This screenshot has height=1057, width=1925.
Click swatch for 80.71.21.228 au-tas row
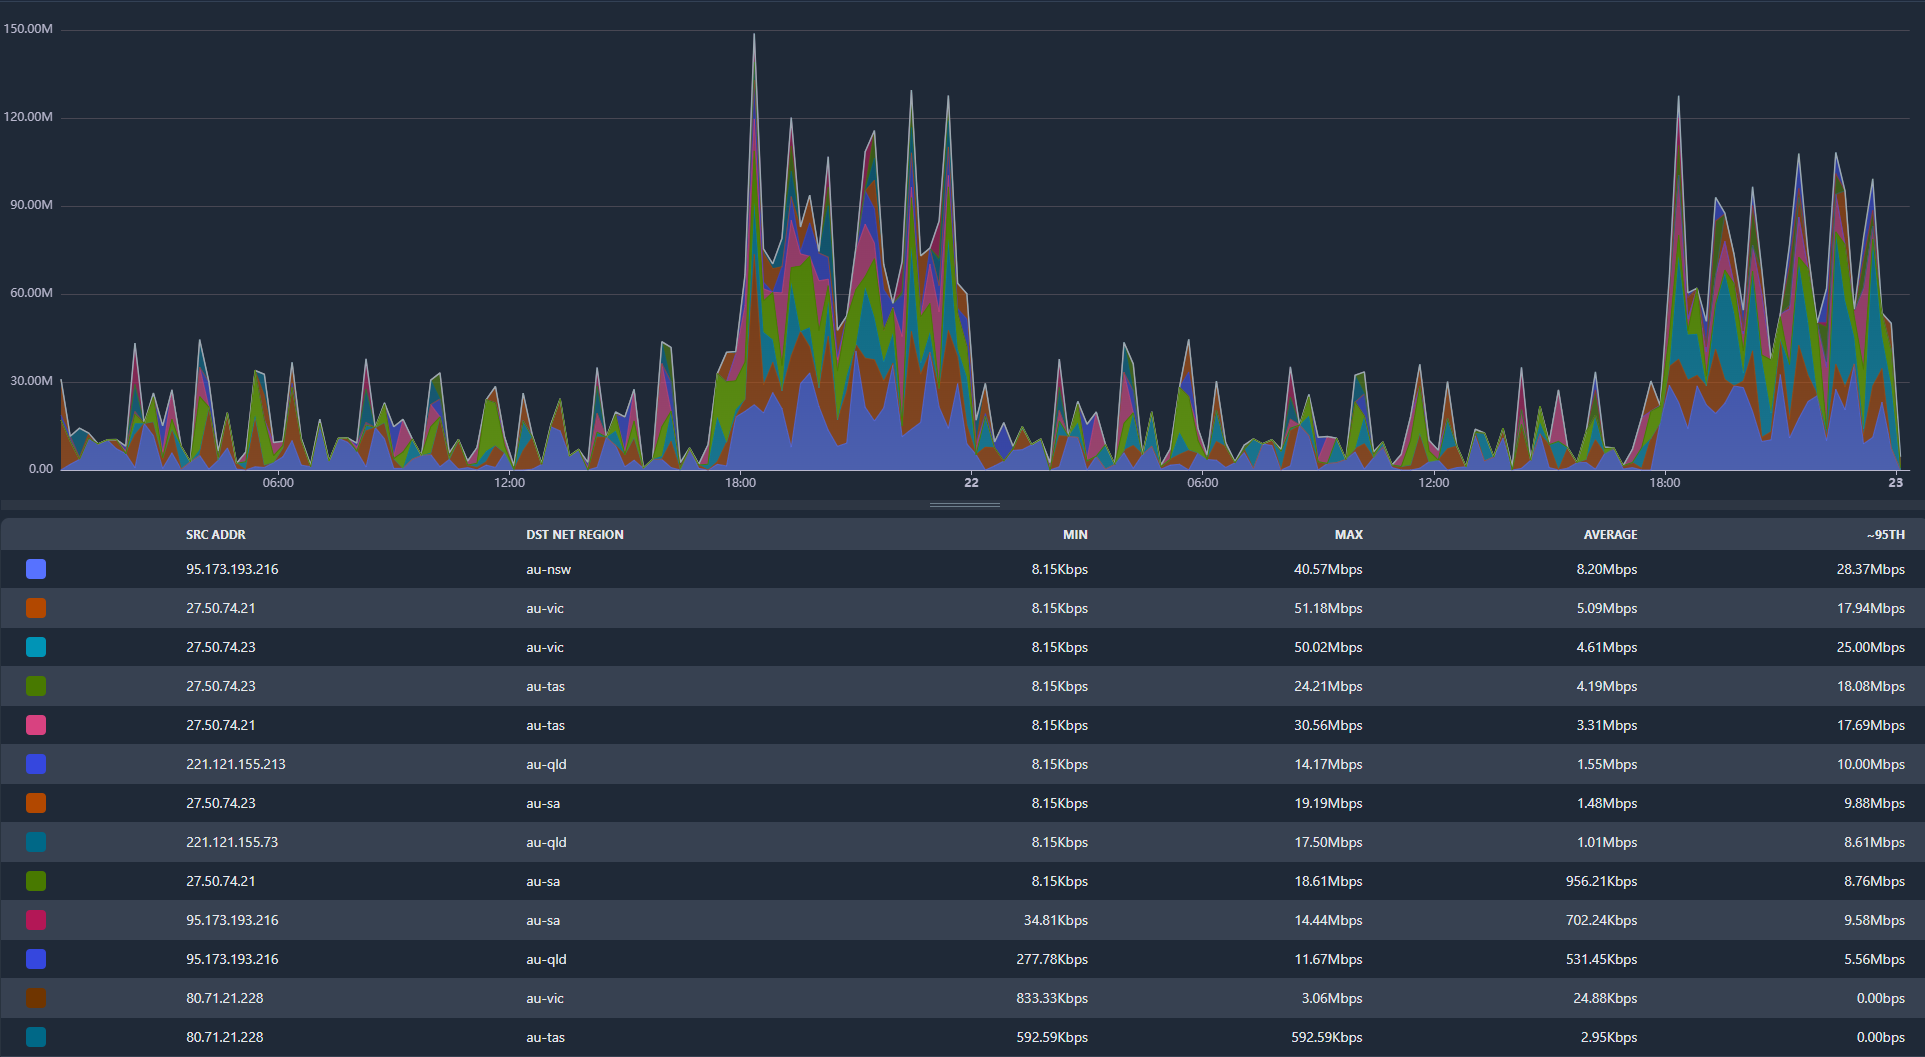36,1037
